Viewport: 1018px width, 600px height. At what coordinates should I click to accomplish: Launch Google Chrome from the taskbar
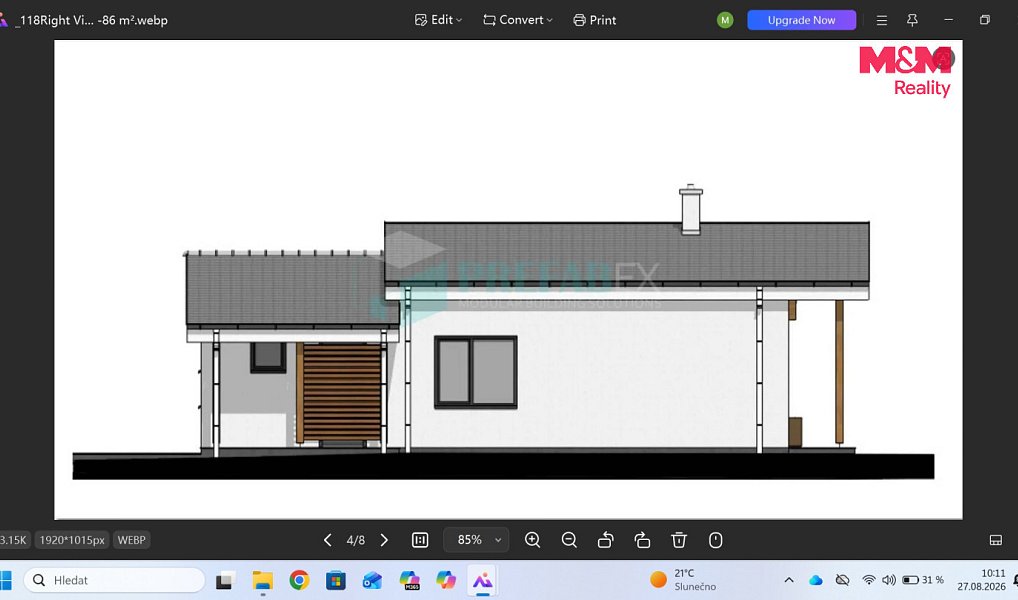(x=299, y=580)
